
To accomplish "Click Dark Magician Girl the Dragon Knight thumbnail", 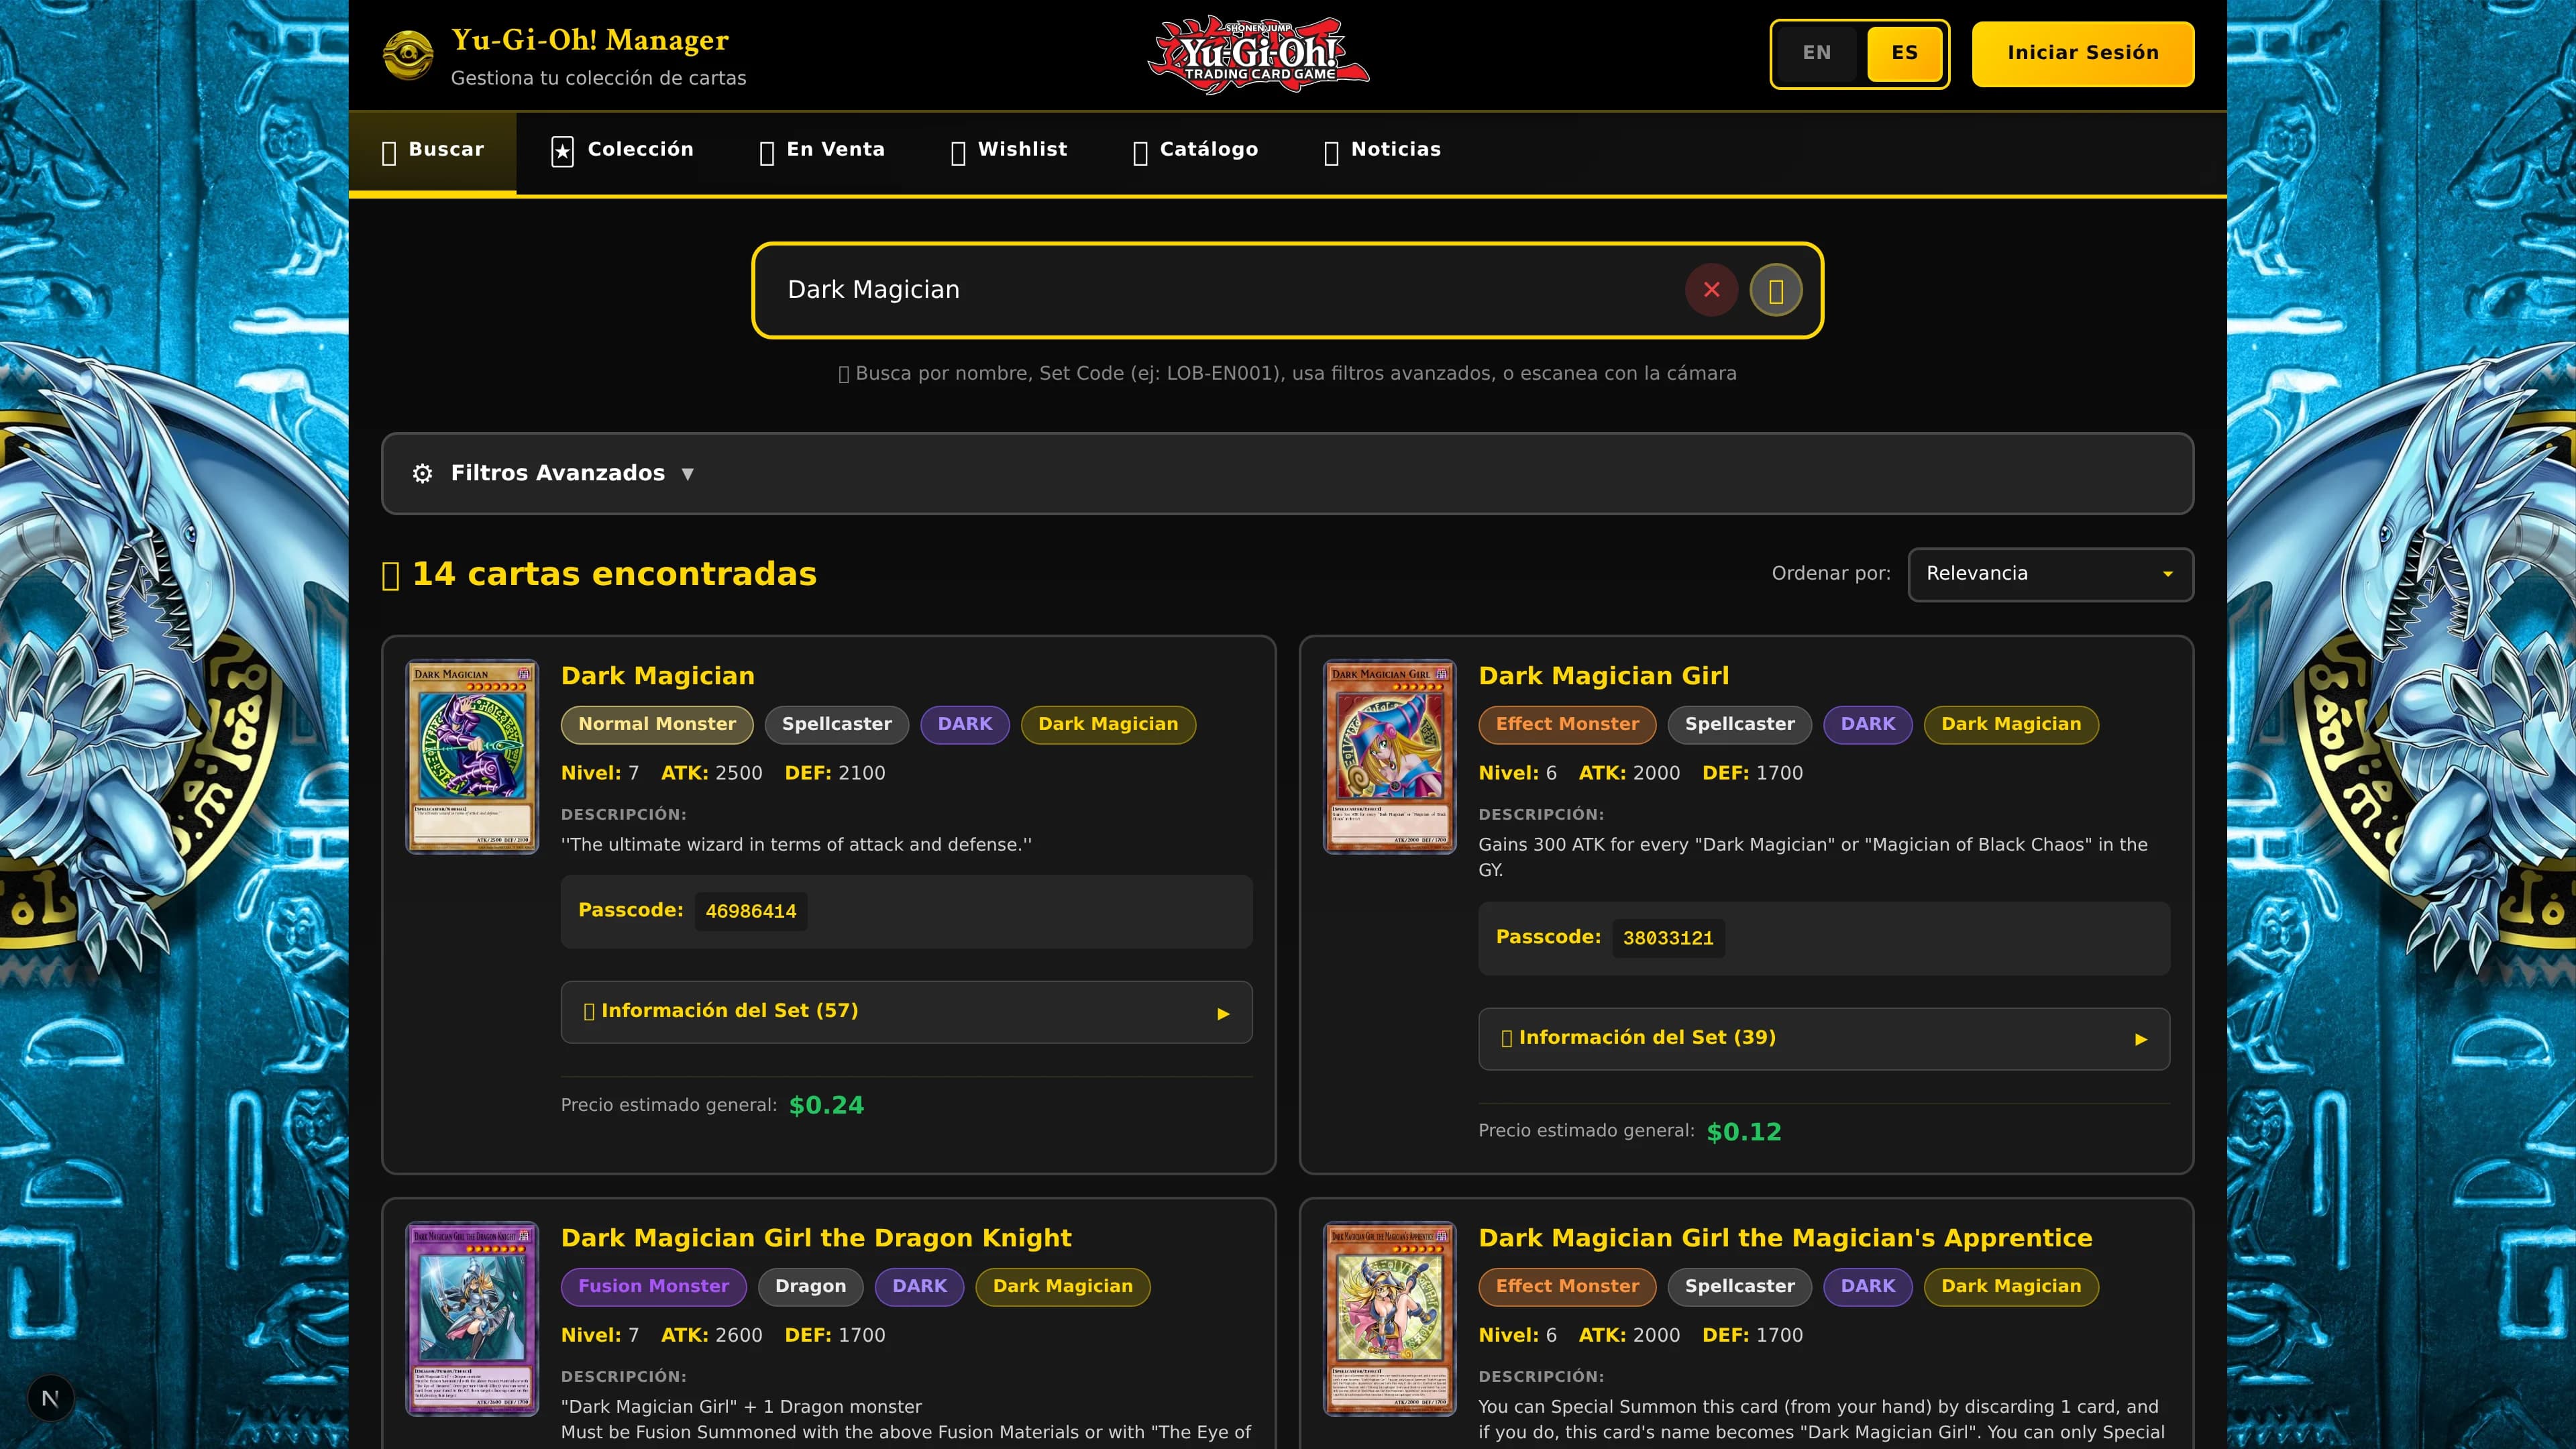I will point(472,1319).
